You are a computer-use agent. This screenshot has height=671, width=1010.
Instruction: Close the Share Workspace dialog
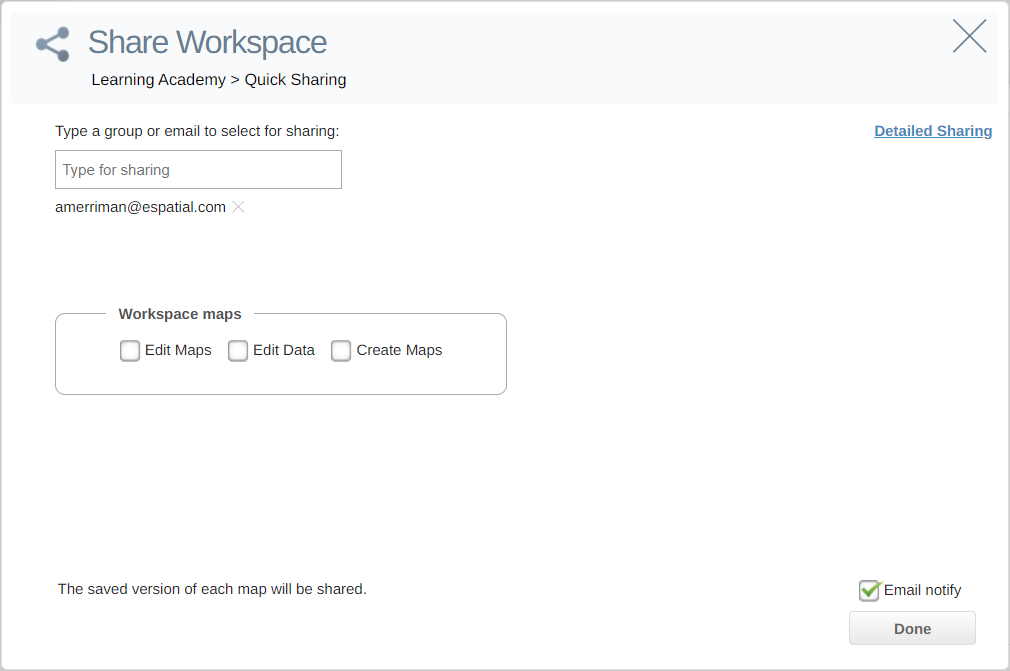[969, 36]
